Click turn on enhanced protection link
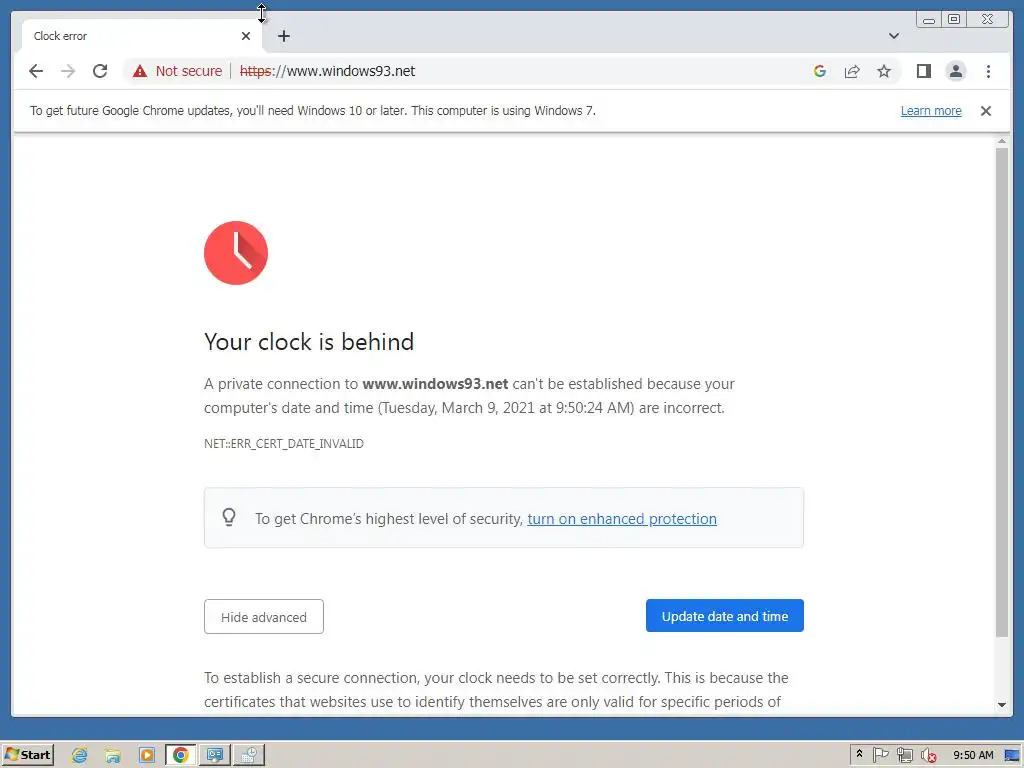Image resolution: width=1024 pixels, height=768 pixels. click(x=622, y=519)
